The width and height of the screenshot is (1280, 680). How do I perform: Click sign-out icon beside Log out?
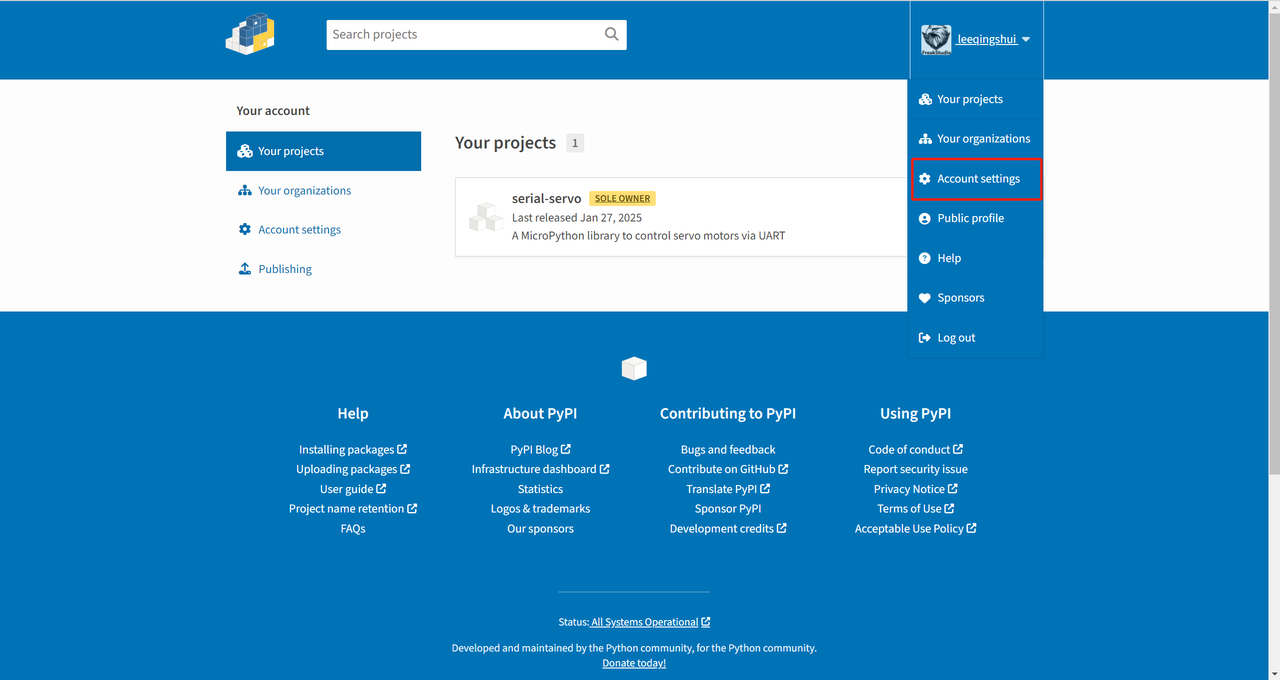[x=925, y=338]
